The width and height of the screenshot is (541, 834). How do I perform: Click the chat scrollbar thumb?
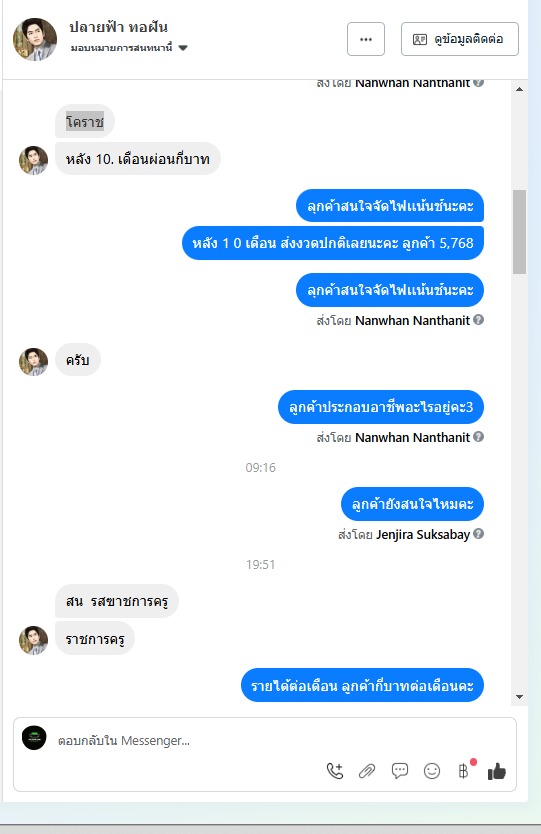coord(519,231)
